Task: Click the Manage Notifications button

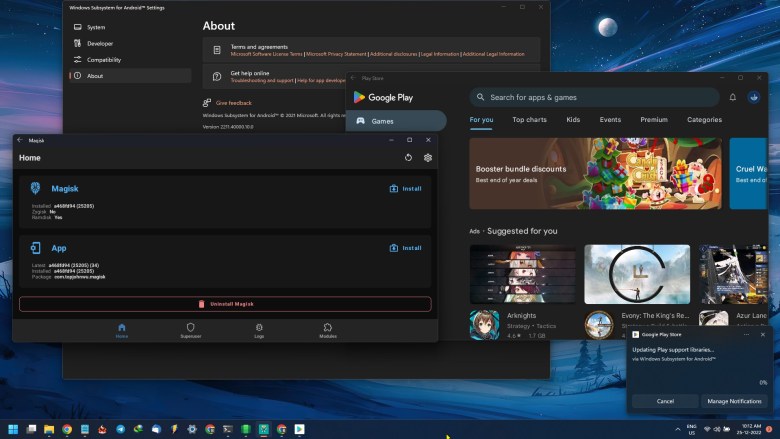Action: (734, 401)
